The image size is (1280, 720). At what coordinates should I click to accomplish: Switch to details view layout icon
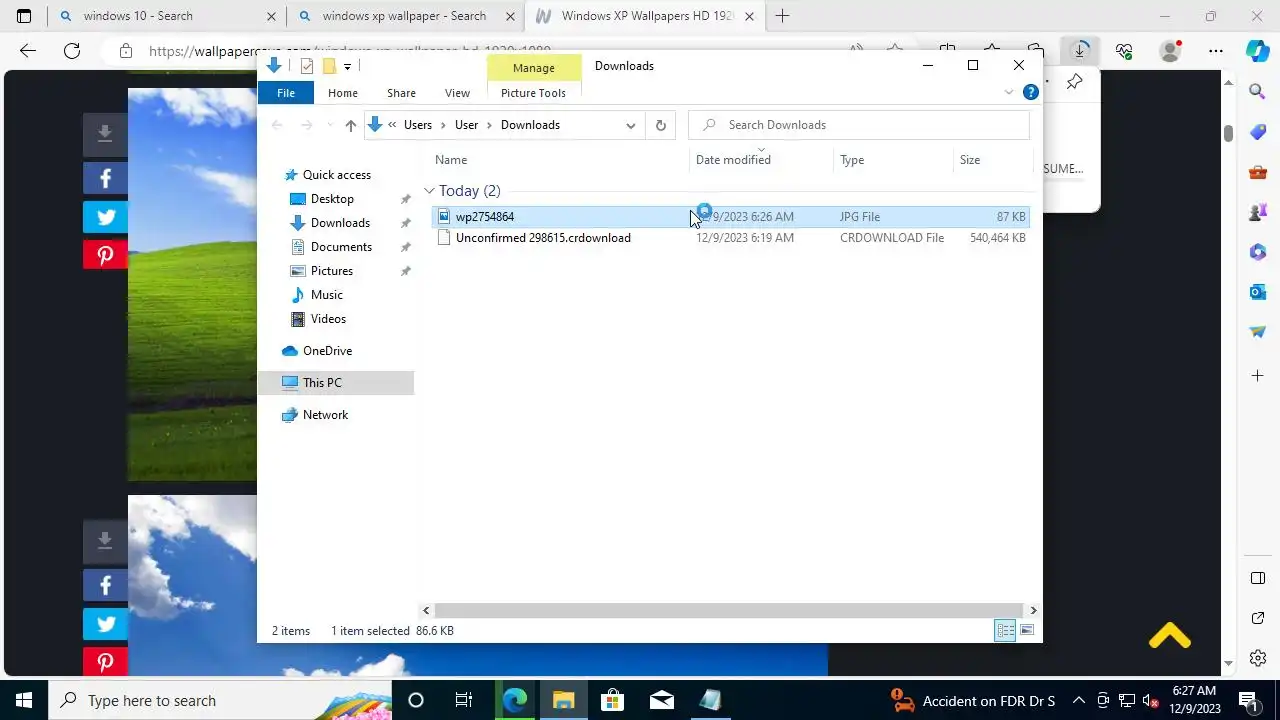1005,630
